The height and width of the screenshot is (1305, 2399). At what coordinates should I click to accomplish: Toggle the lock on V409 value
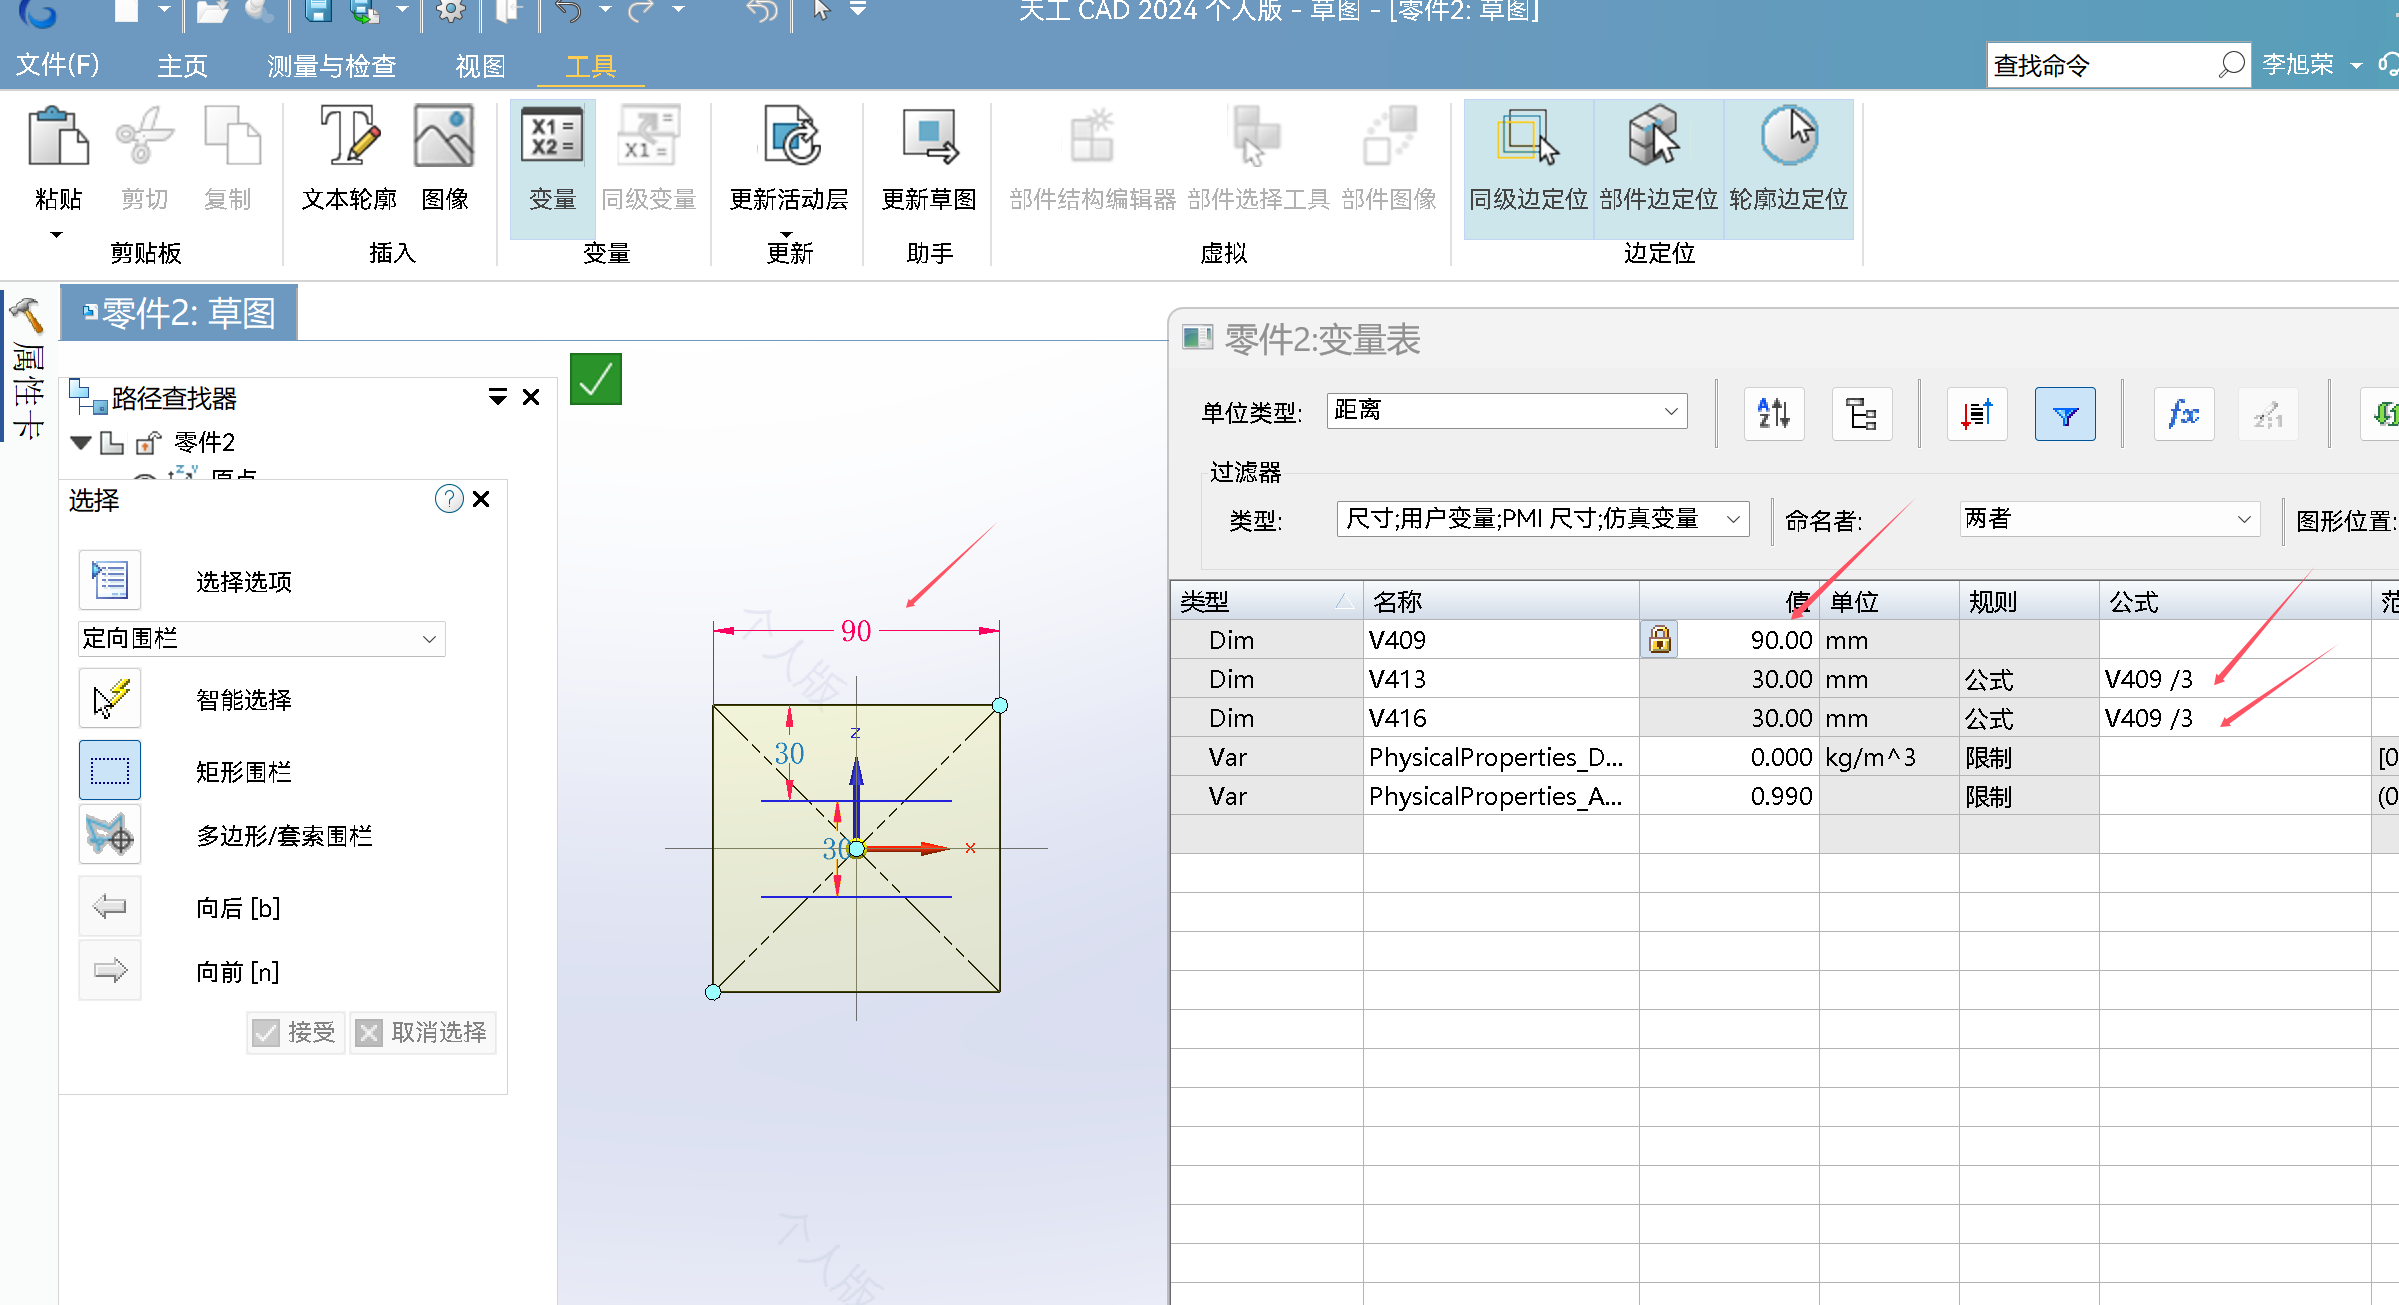click(x=1659, y=639)
